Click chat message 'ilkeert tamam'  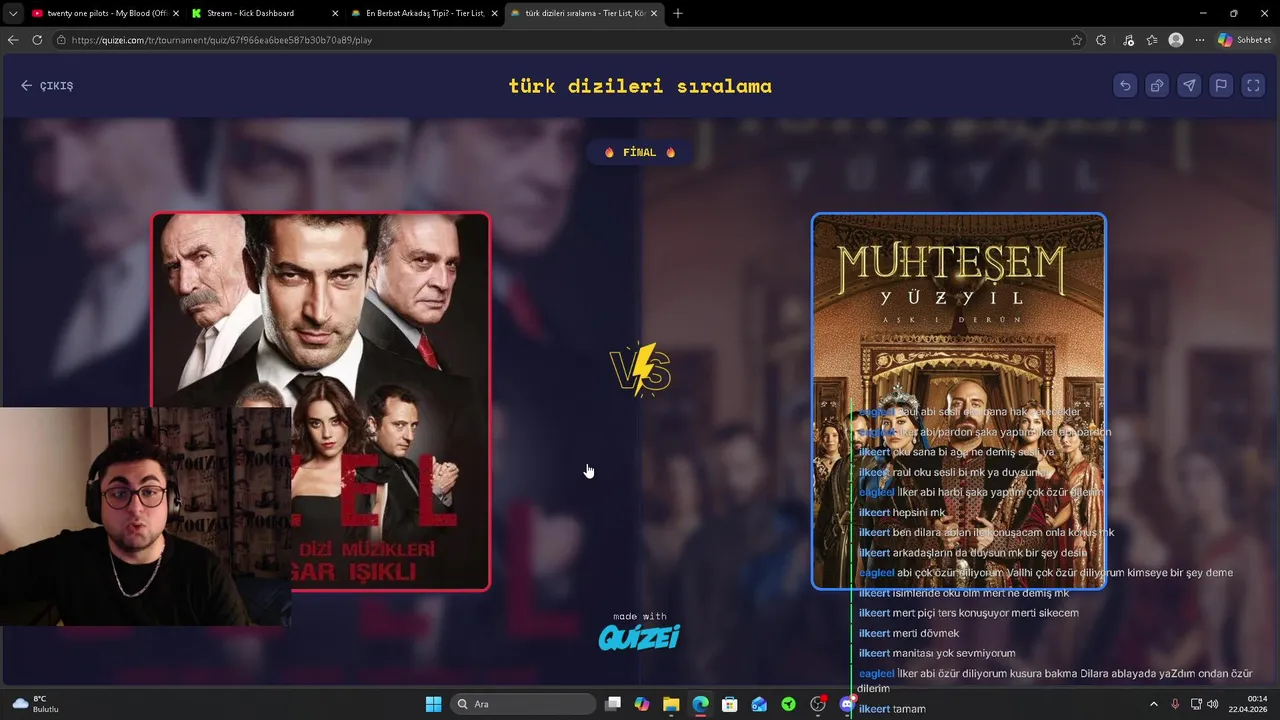[892, 709]
